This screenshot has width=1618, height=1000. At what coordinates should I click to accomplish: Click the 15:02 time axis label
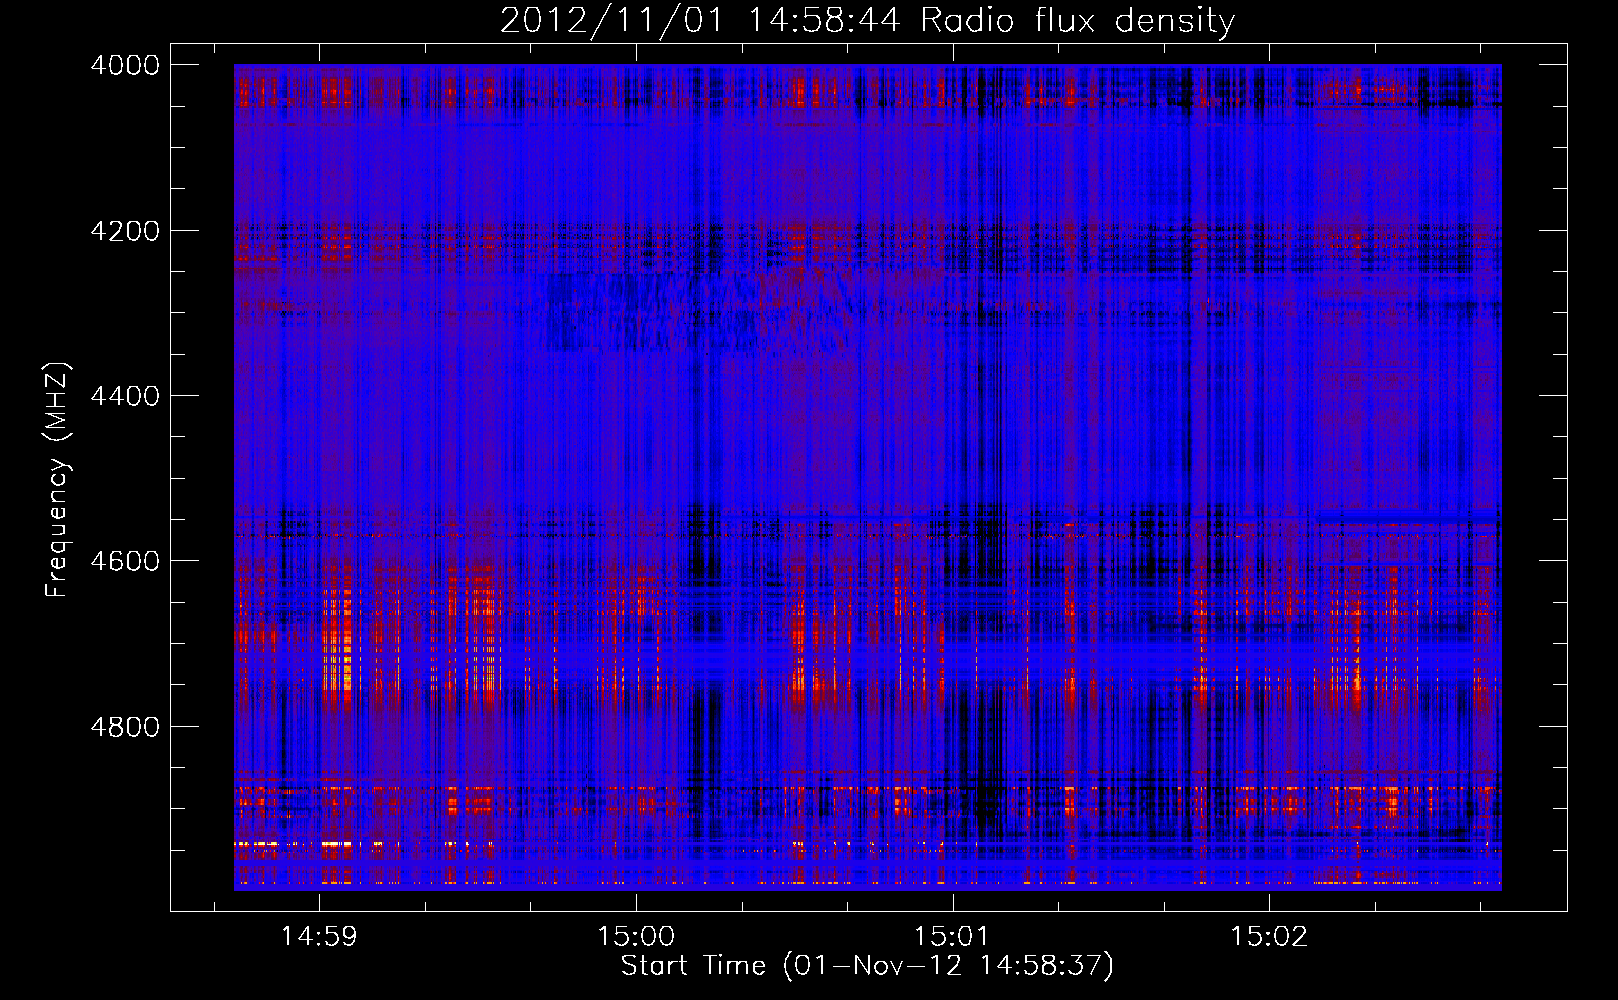coord(1269,937)
